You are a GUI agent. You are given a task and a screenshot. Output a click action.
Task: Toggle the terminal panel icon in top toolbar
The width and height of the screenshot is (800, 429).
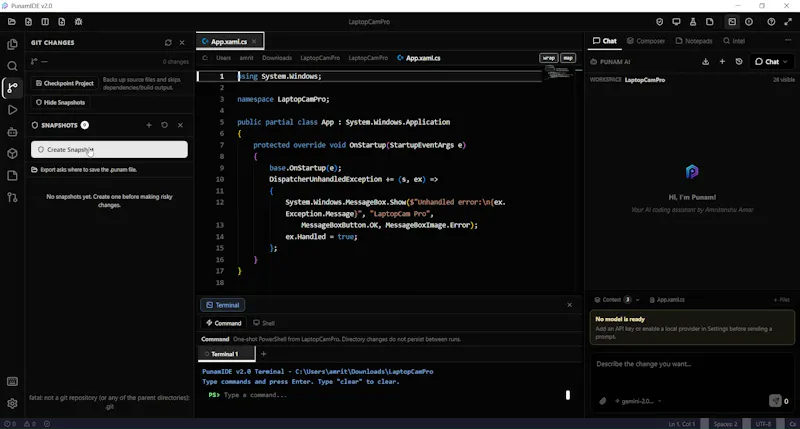732,22
